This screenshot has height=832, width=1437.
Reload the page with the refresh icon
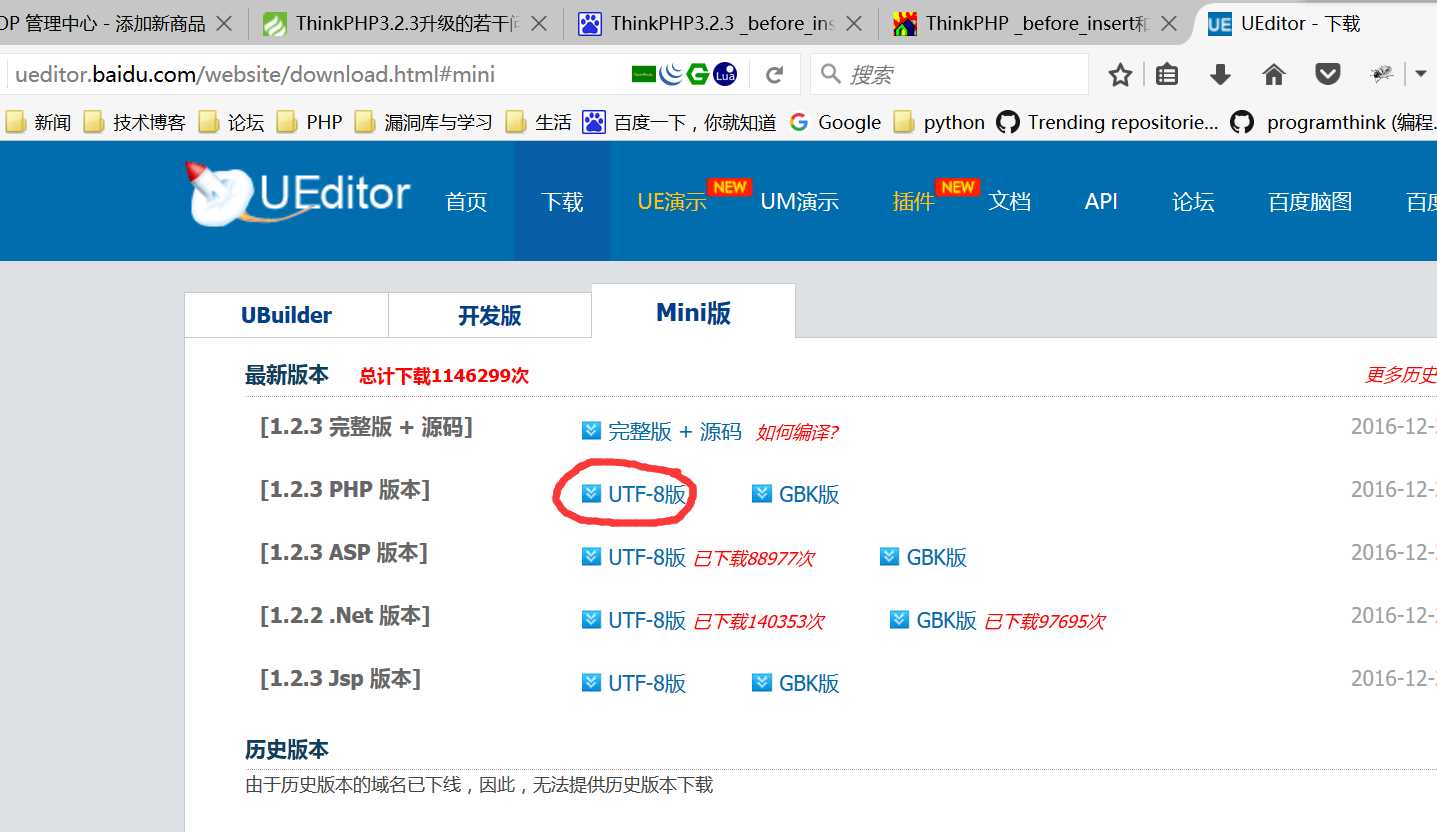774,74
